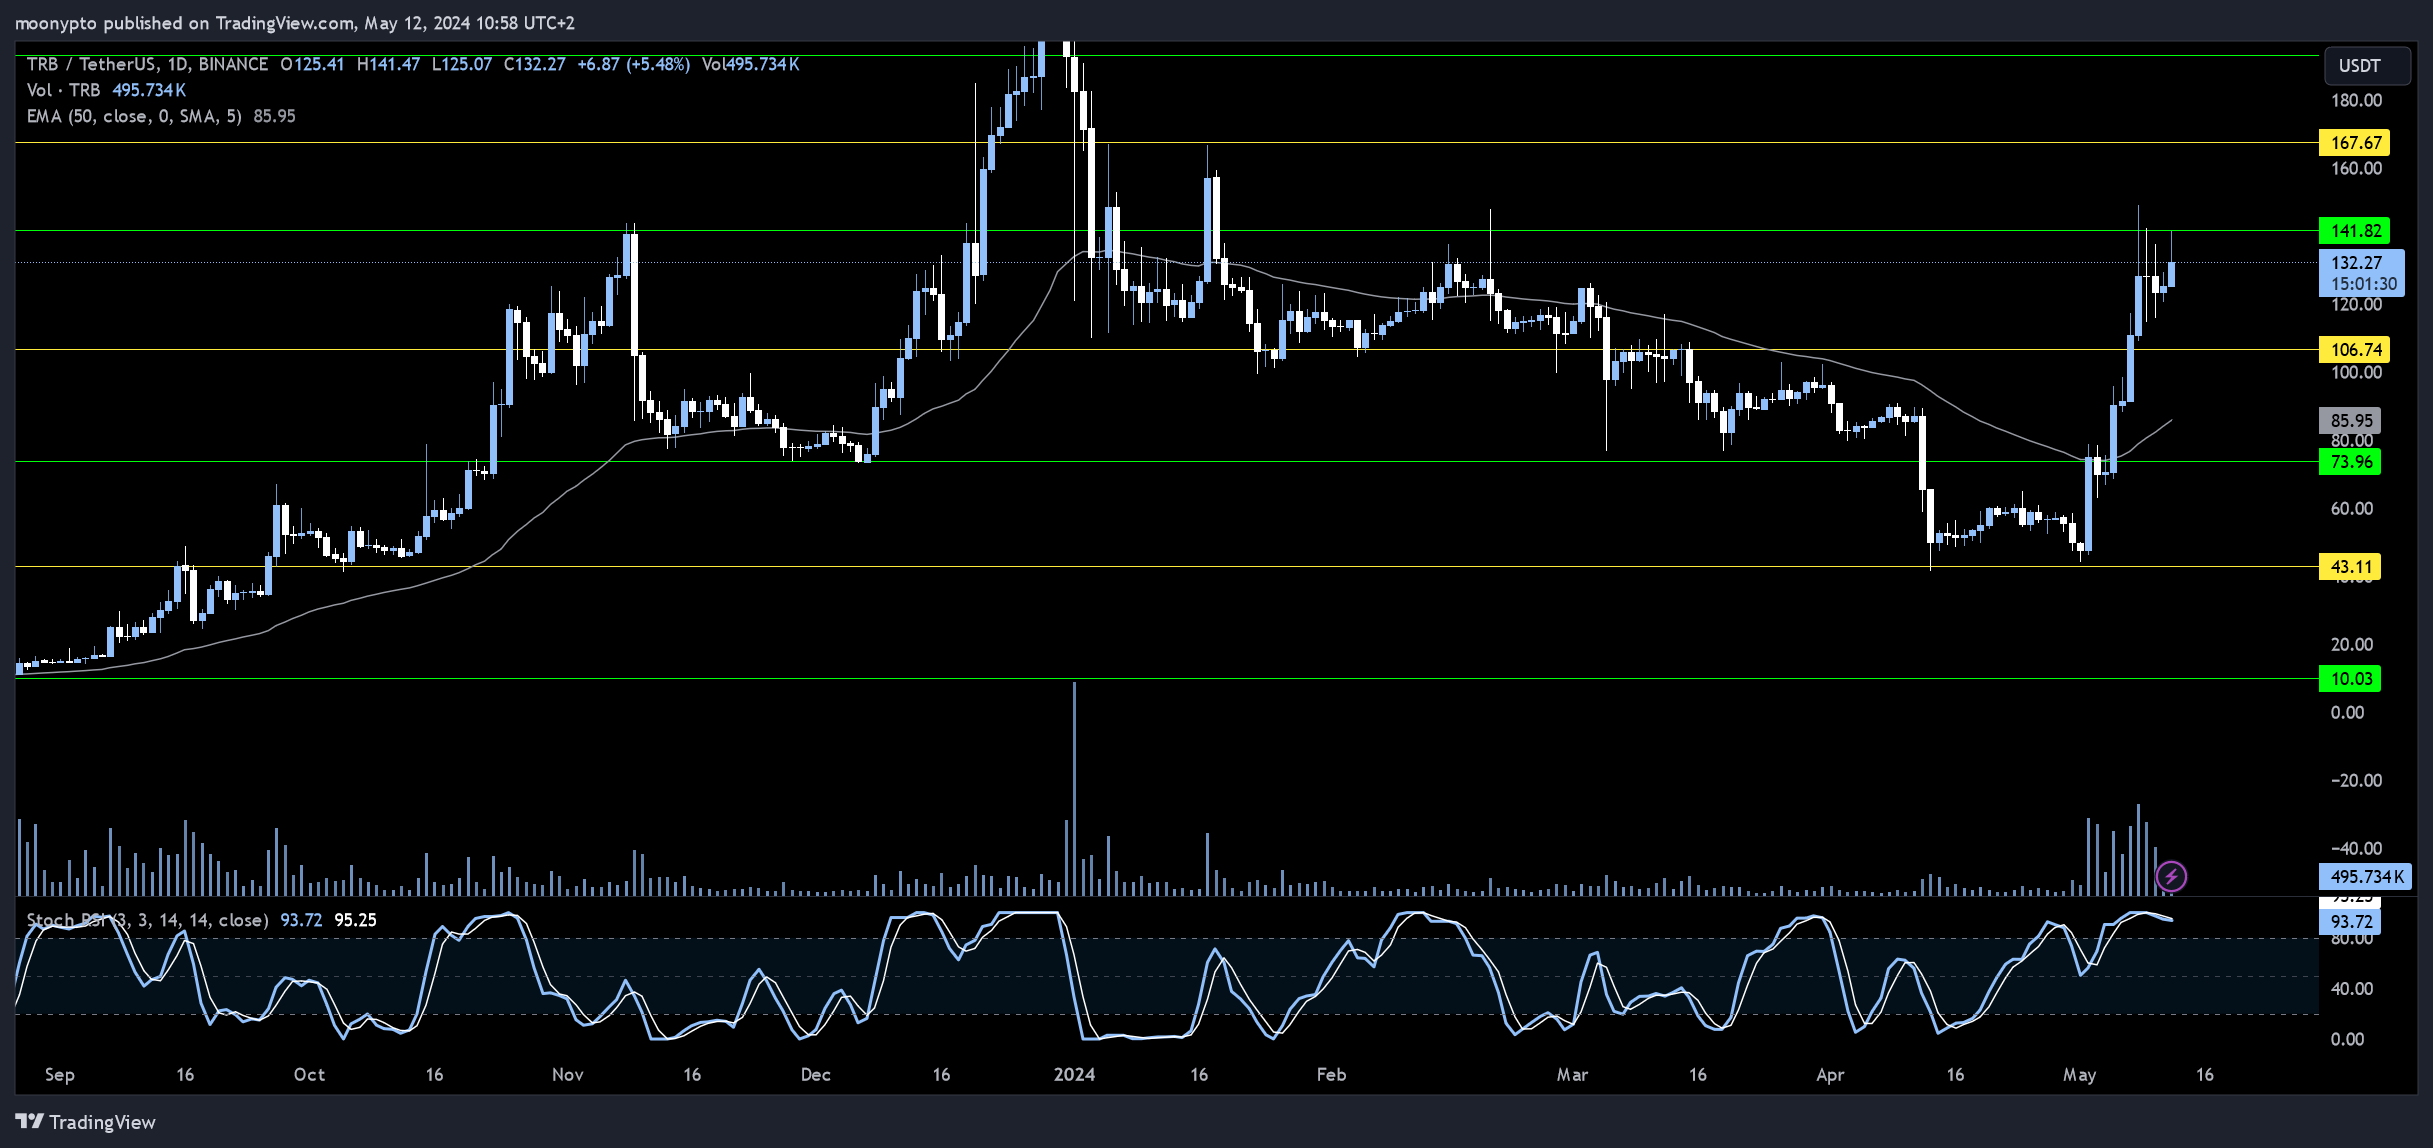2433x1148 pixels.
Task: Click the 180.00 price scale value
Action: (x=2356, y=101)
